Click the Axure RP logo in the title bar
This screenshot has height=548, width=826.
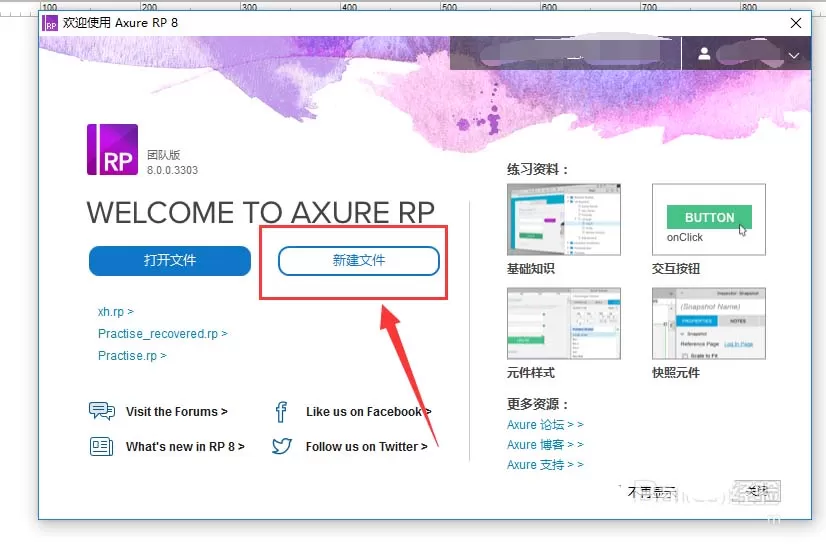(50, 23)
